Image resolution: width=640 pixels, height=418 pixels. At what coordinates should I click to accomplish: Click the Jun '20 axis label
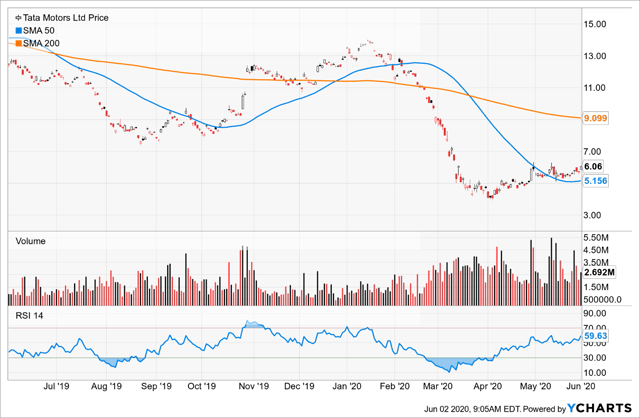click(581, 386)
